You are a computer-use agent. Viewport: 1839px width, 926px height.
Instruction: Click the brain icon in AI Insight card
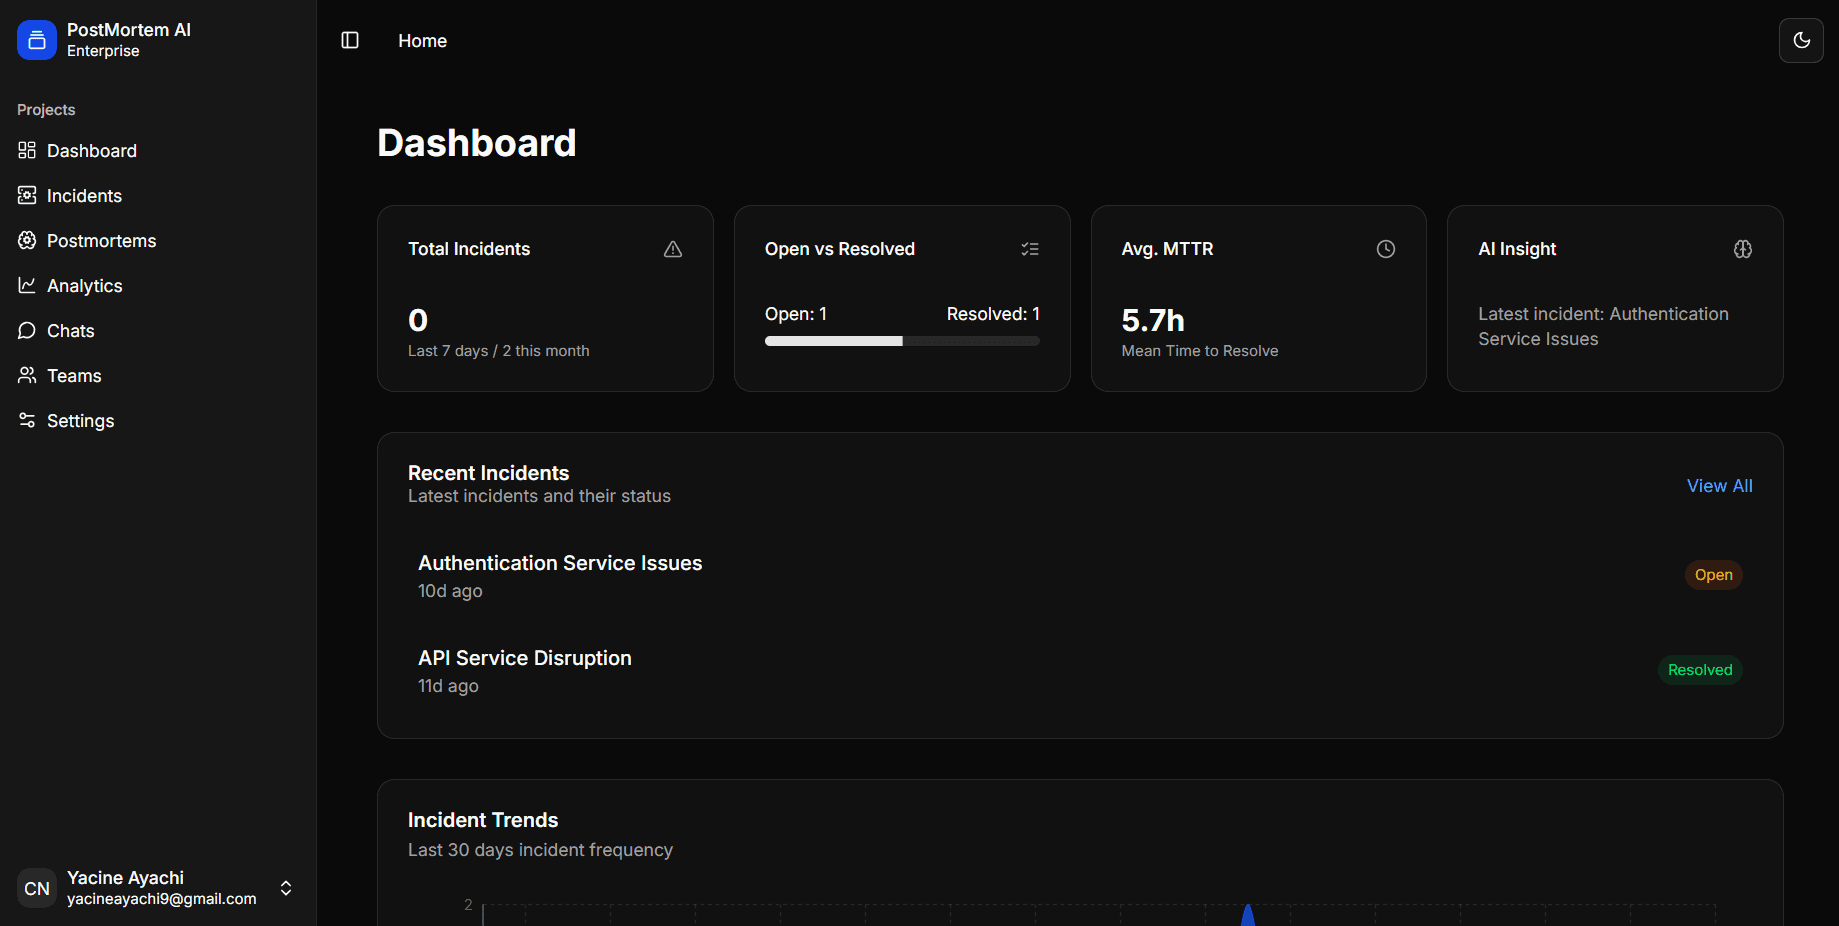pos(1742,249)
